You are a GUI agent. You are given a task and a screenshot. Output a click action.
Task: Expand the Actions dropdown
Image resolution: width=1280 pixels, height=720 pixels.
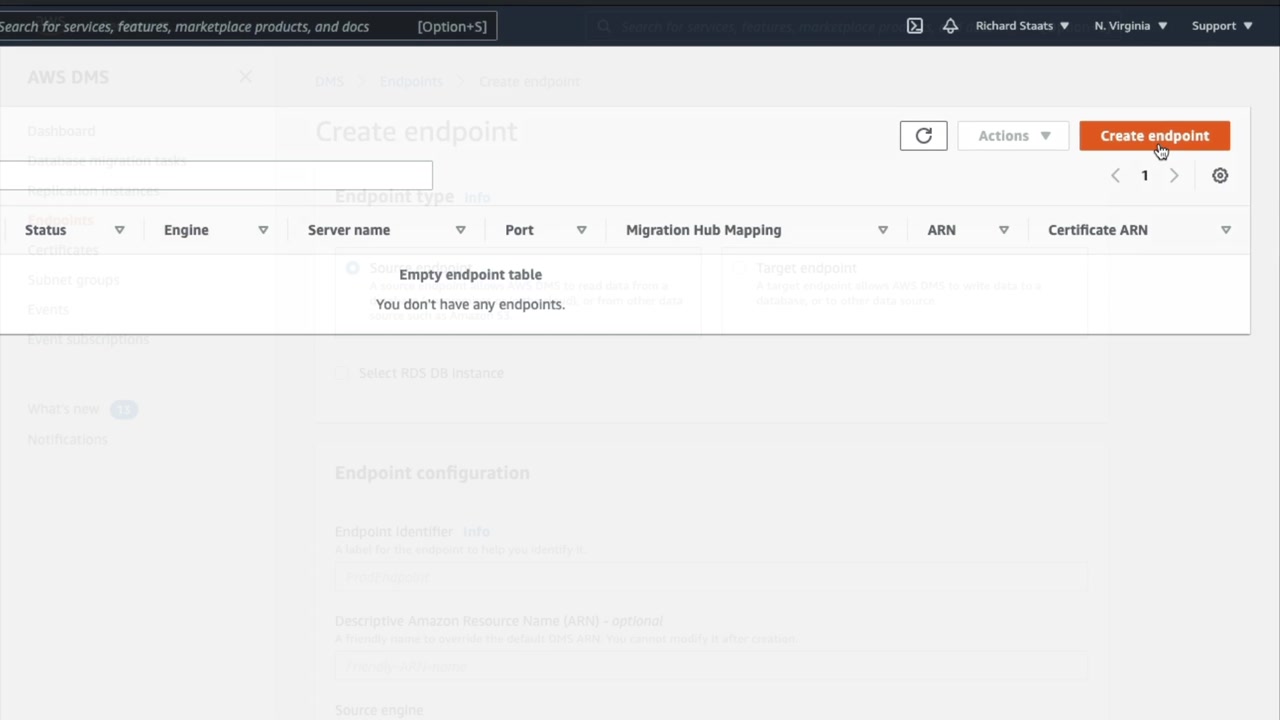click(1013, 136)
